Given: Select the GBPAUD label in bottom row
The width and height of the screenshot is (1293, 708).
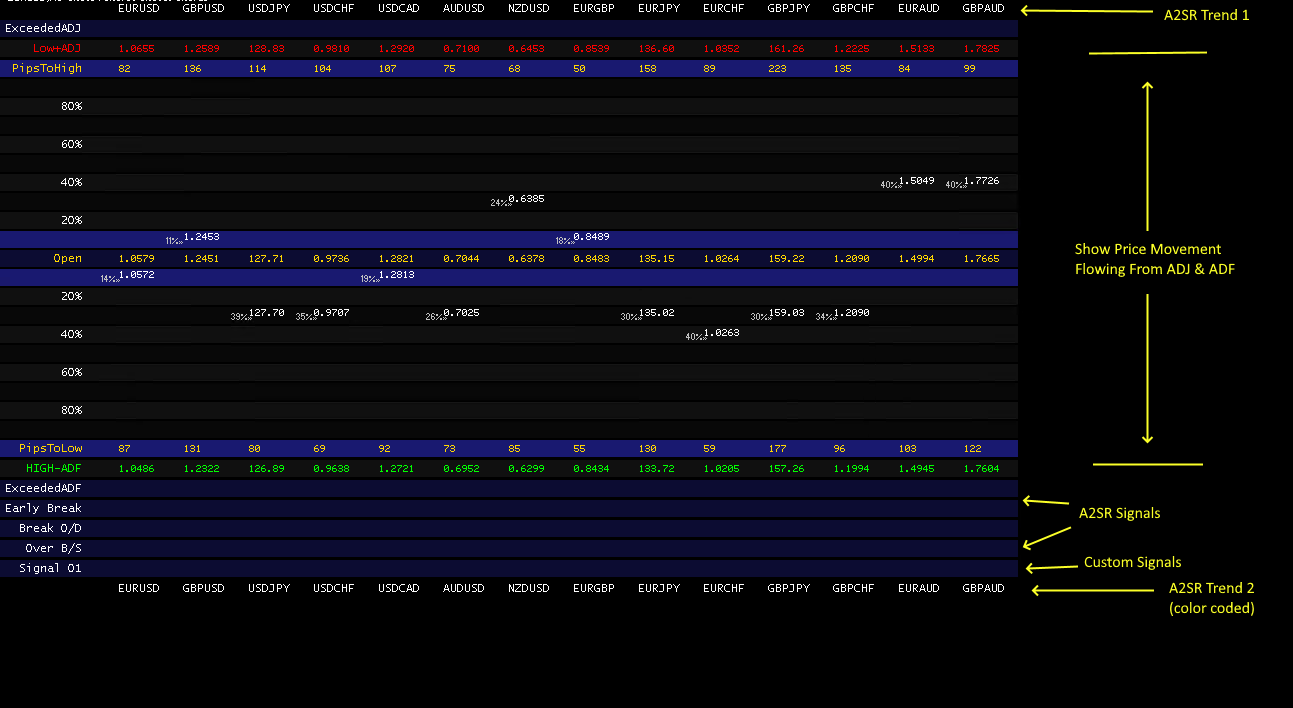Looking at the screenshot, I should coord(983,589).
